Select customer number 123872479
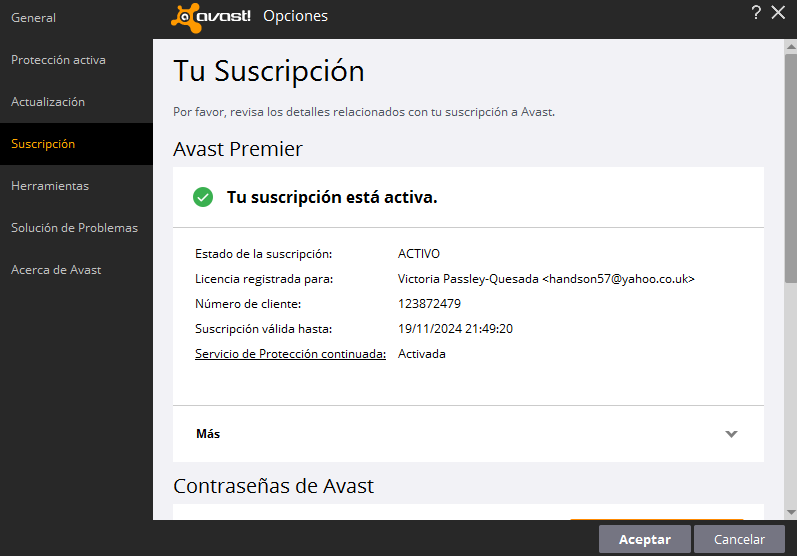Viewport: 797px width, 556px height. [429, 304]
